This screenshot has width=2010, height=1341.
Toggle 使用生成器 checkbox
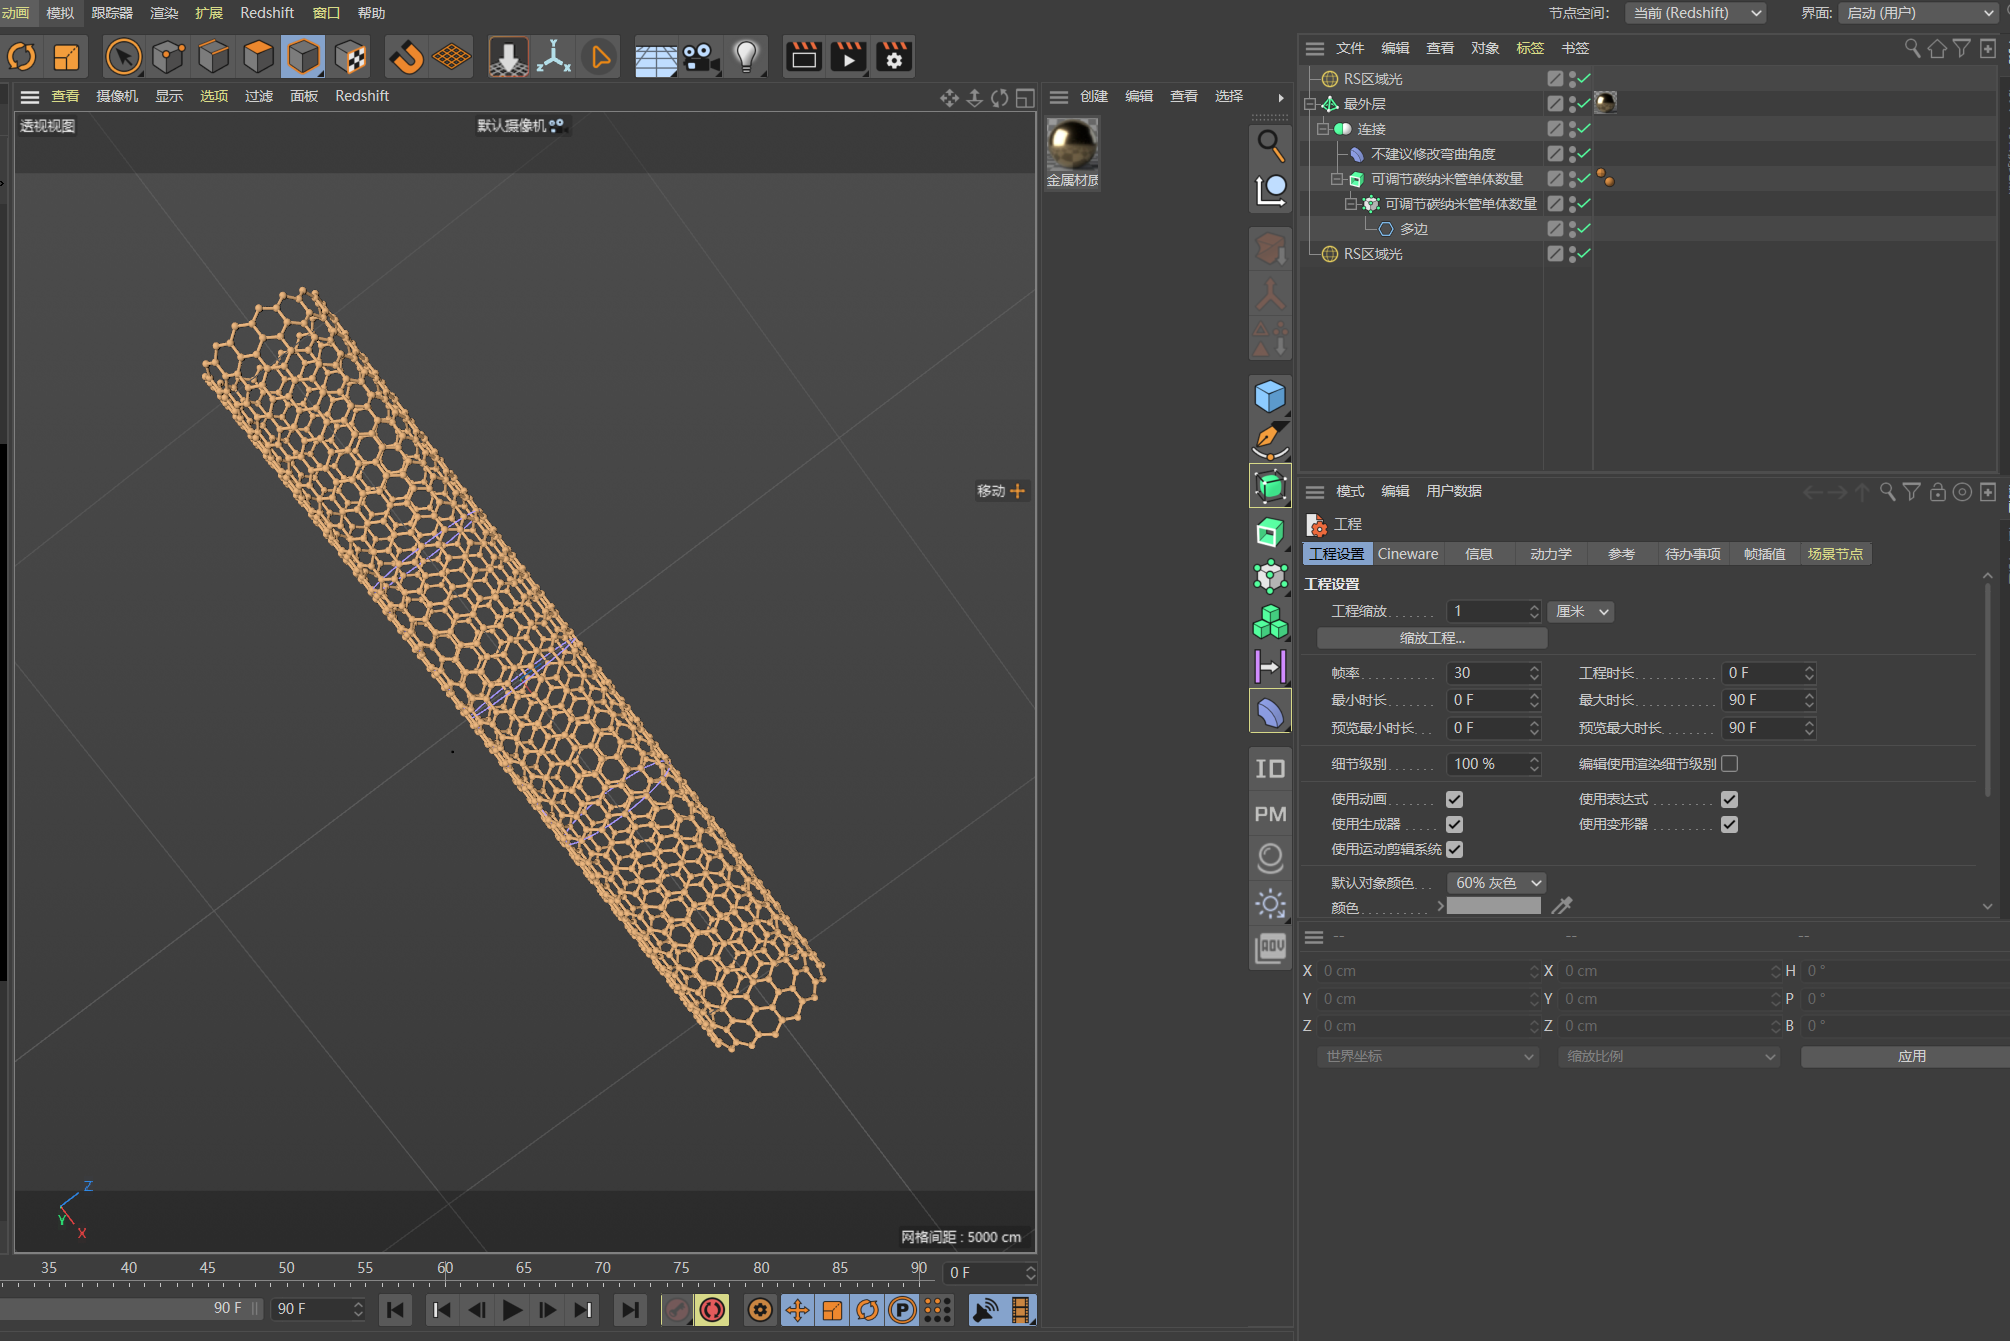[x=1455, y=824]
